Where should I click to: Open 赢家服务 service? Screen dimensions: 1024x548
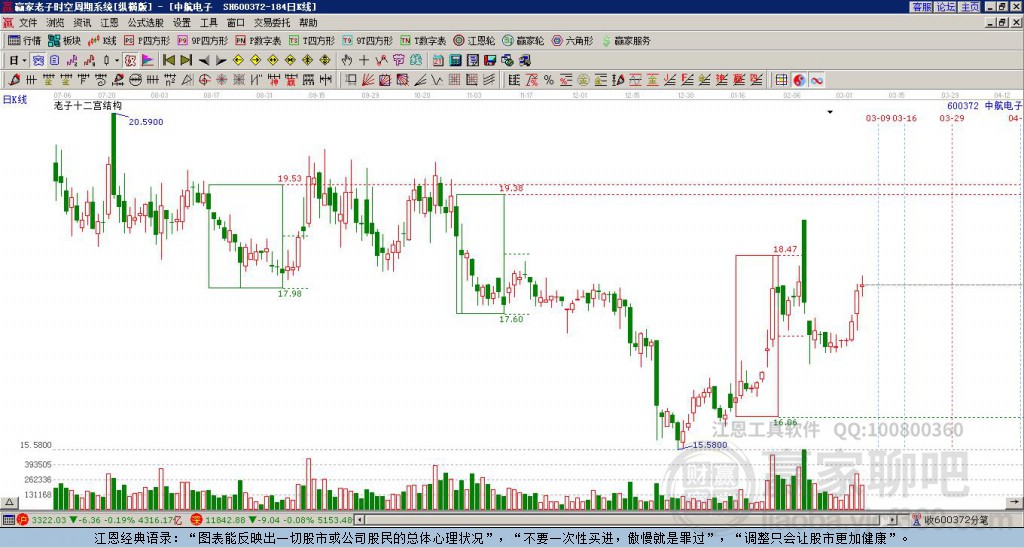pos(626,40)
